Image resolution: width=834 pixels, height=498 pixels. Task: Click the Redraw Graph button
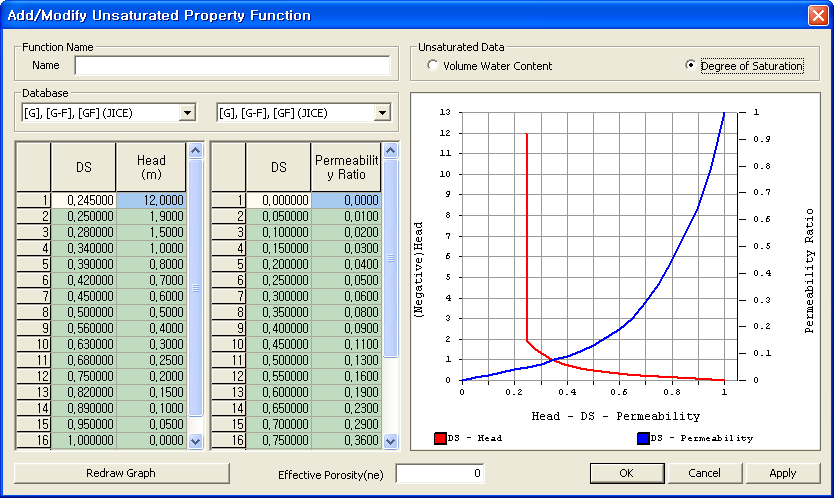121,473
